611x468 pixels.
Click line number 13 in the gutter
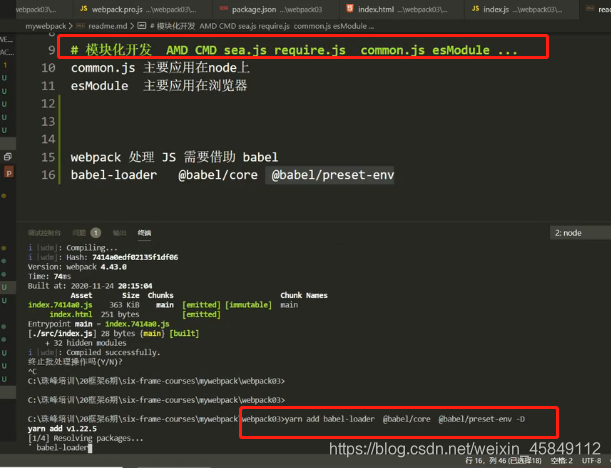click(x=48, y=122)
